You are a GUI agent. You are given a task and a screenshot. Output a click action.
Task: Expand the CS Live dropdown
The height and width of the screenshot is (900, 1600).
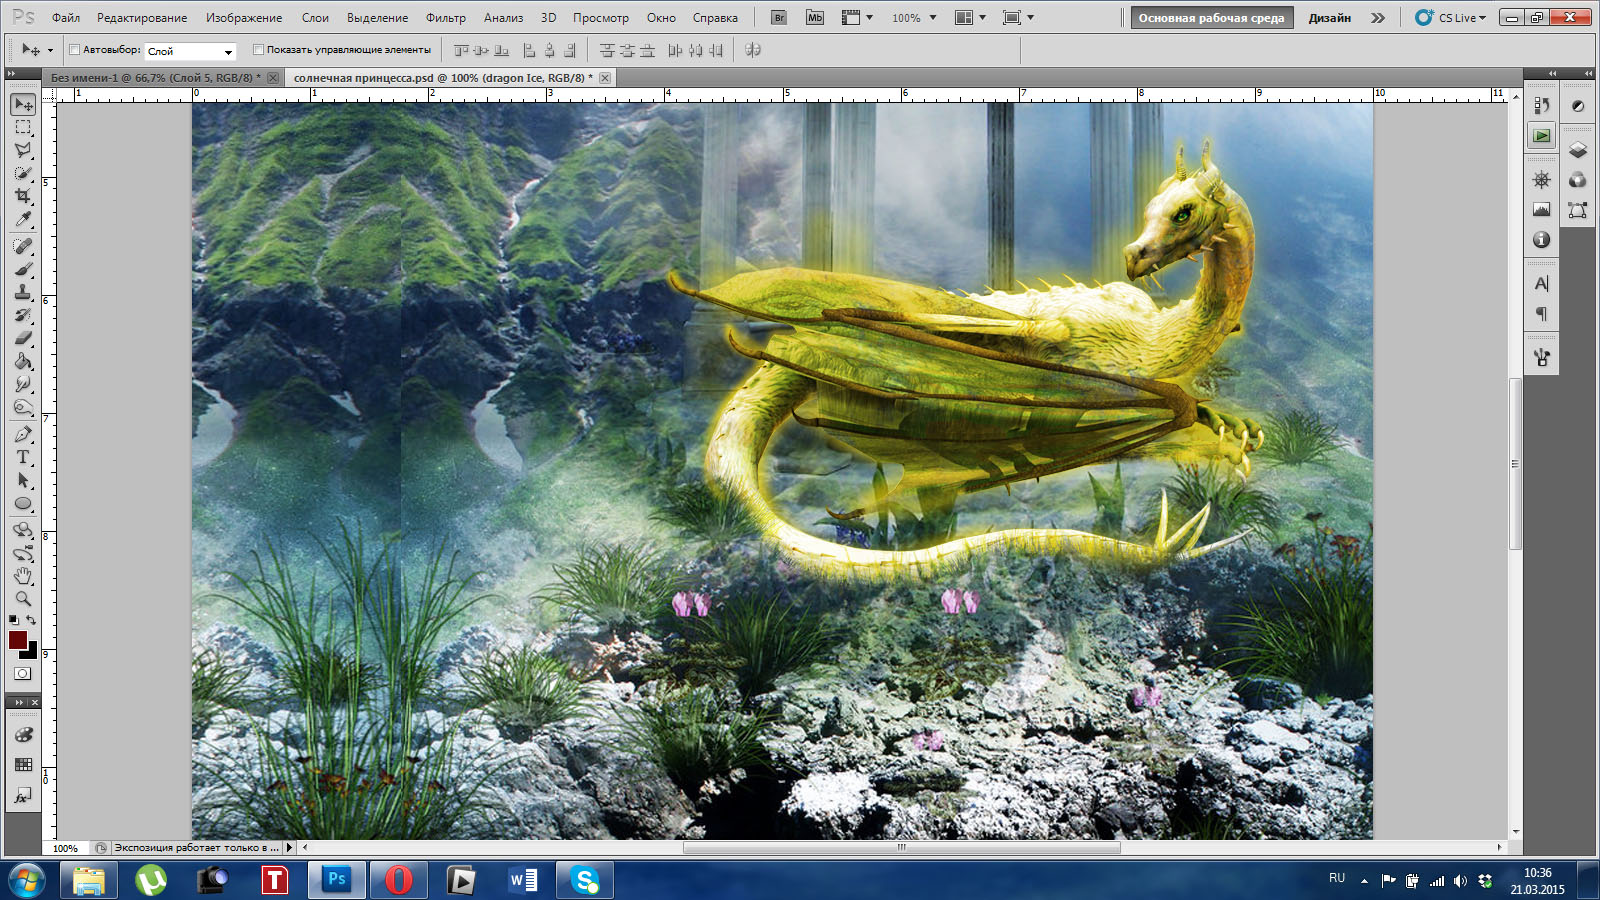(x=1451, y=18)
